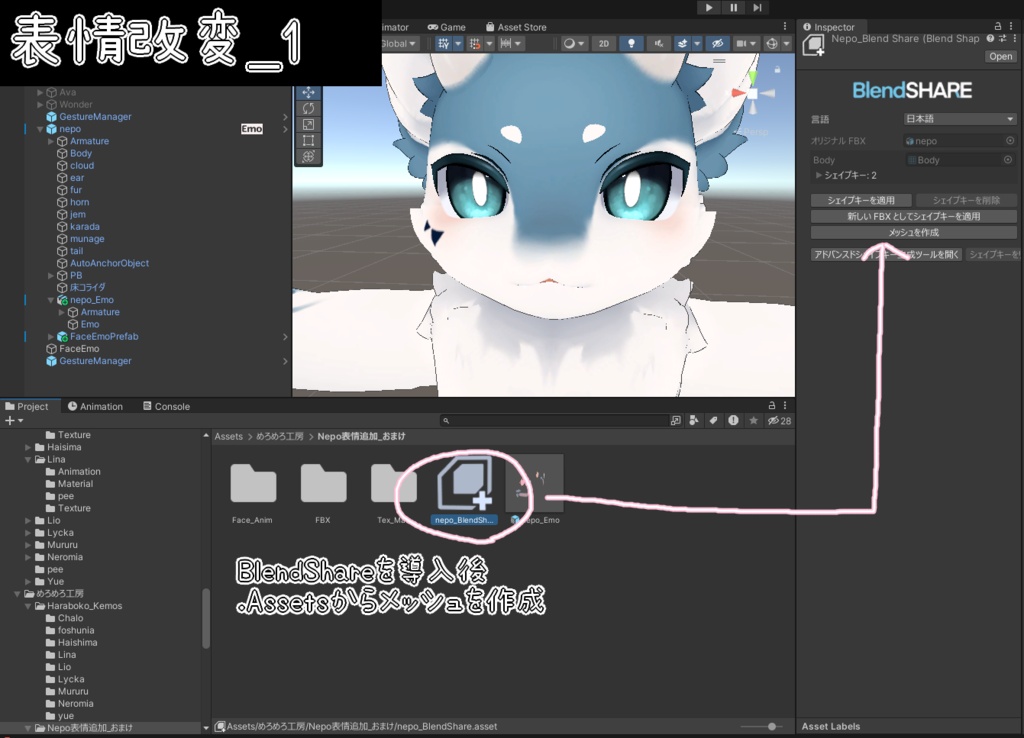Viewport: 1024px width, 738px height.
Task: Open preset settings icon in Inspector header
Action: 1002,39
